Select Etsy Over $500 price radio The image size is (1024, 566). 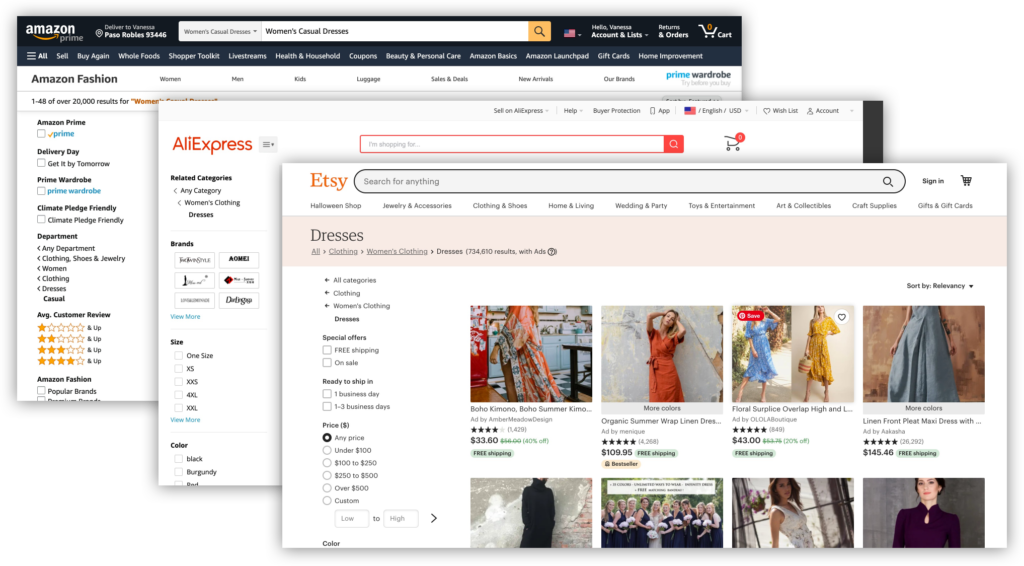point(327,488)
